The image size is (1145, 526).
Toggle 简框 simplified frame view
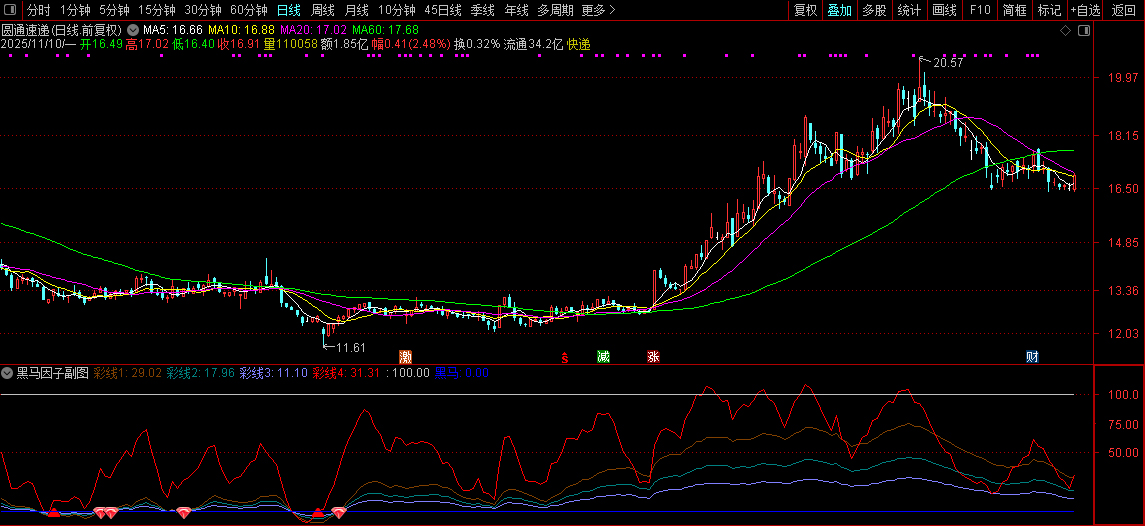pyautogui.click(x=1014, y=10)
